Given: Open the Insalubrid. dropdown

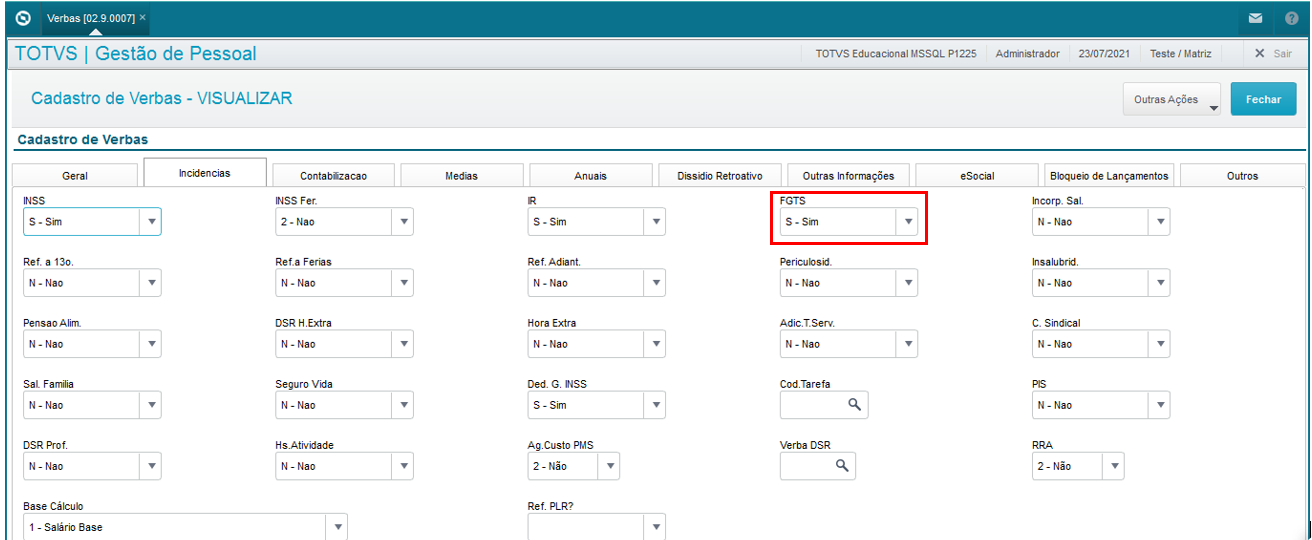Looking at the screenshot, I should click(1160, 283).
